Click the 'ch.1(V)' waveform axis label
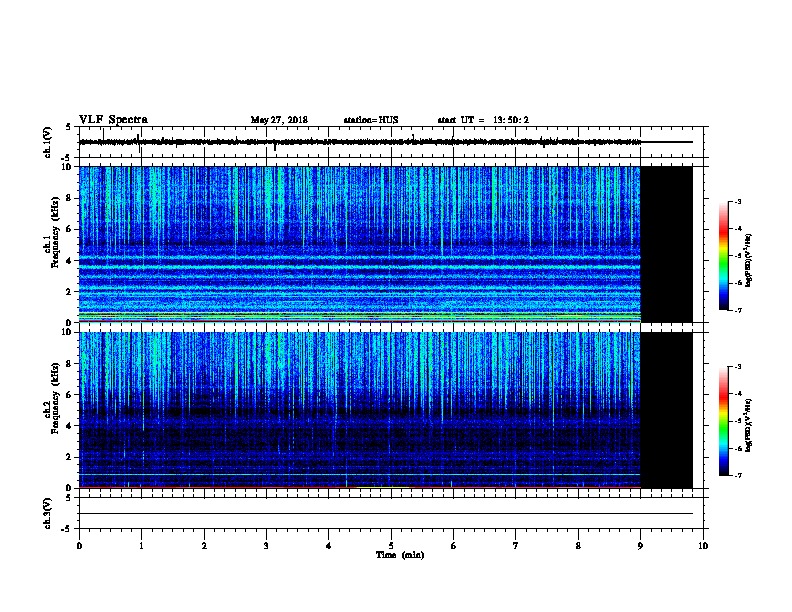This screenshot has height=612, width=792. pyautogui.click(x=47, y=142)
